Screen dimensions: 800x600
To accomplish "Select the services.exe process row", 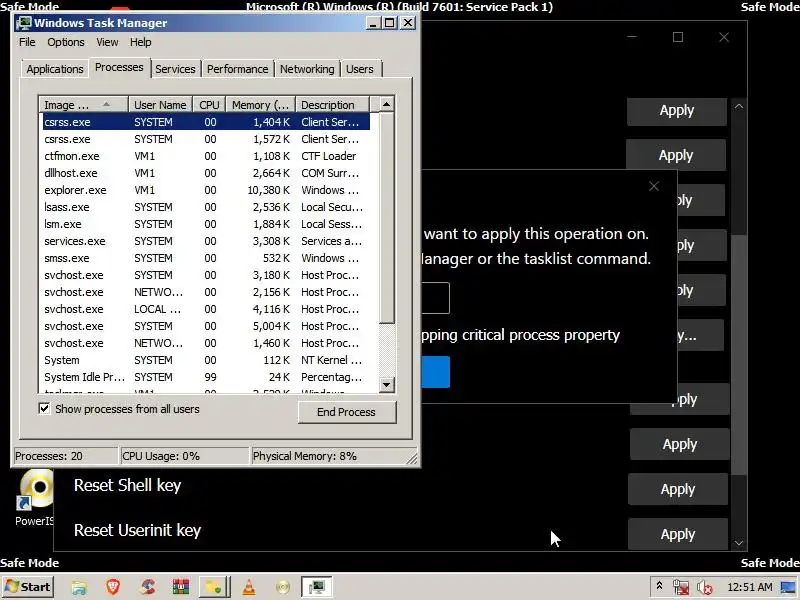I will (x=206, y=241).
